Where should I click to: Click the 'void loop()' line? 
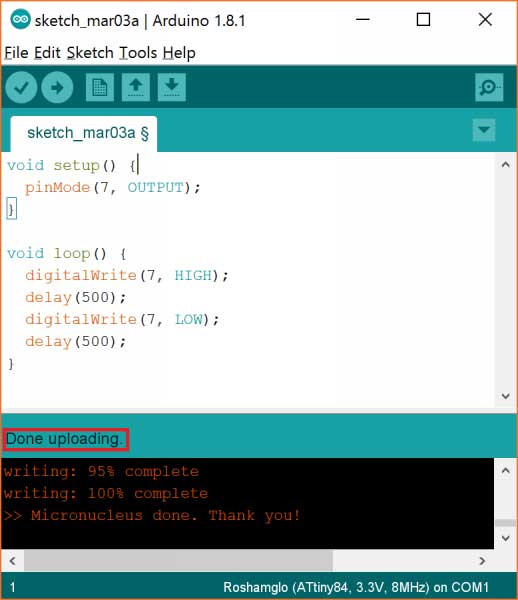click(x=67, y=254)
